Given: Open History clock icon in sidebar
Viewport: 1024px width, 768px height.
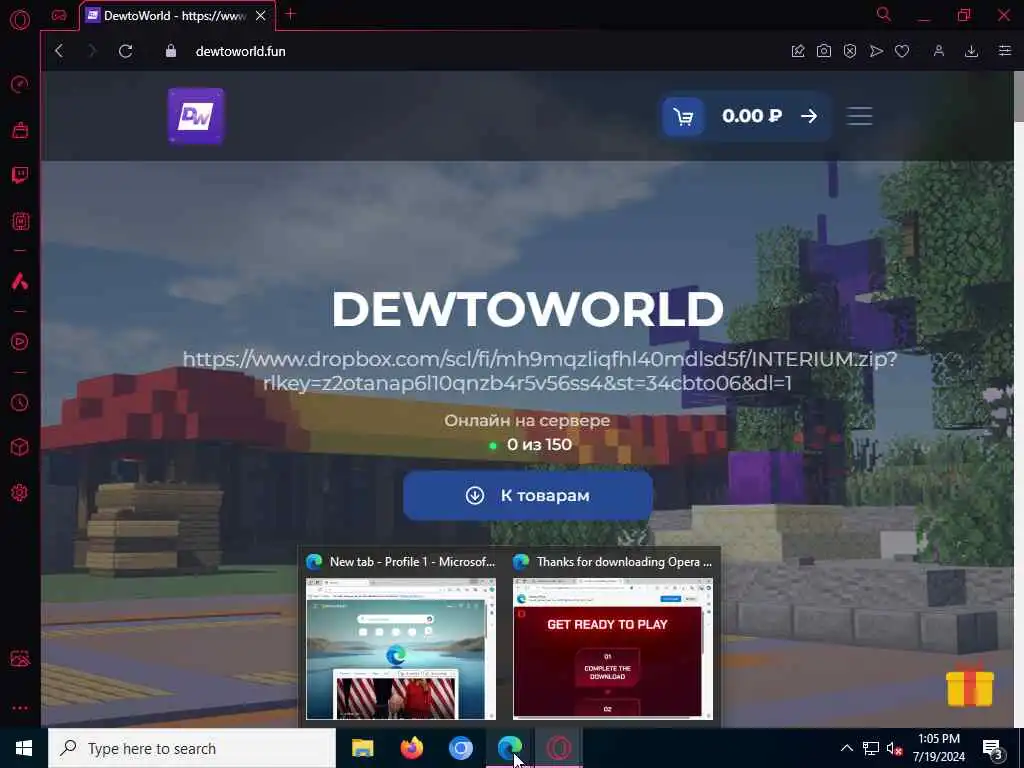Looking at the screenshot, I should click(20, 402).
